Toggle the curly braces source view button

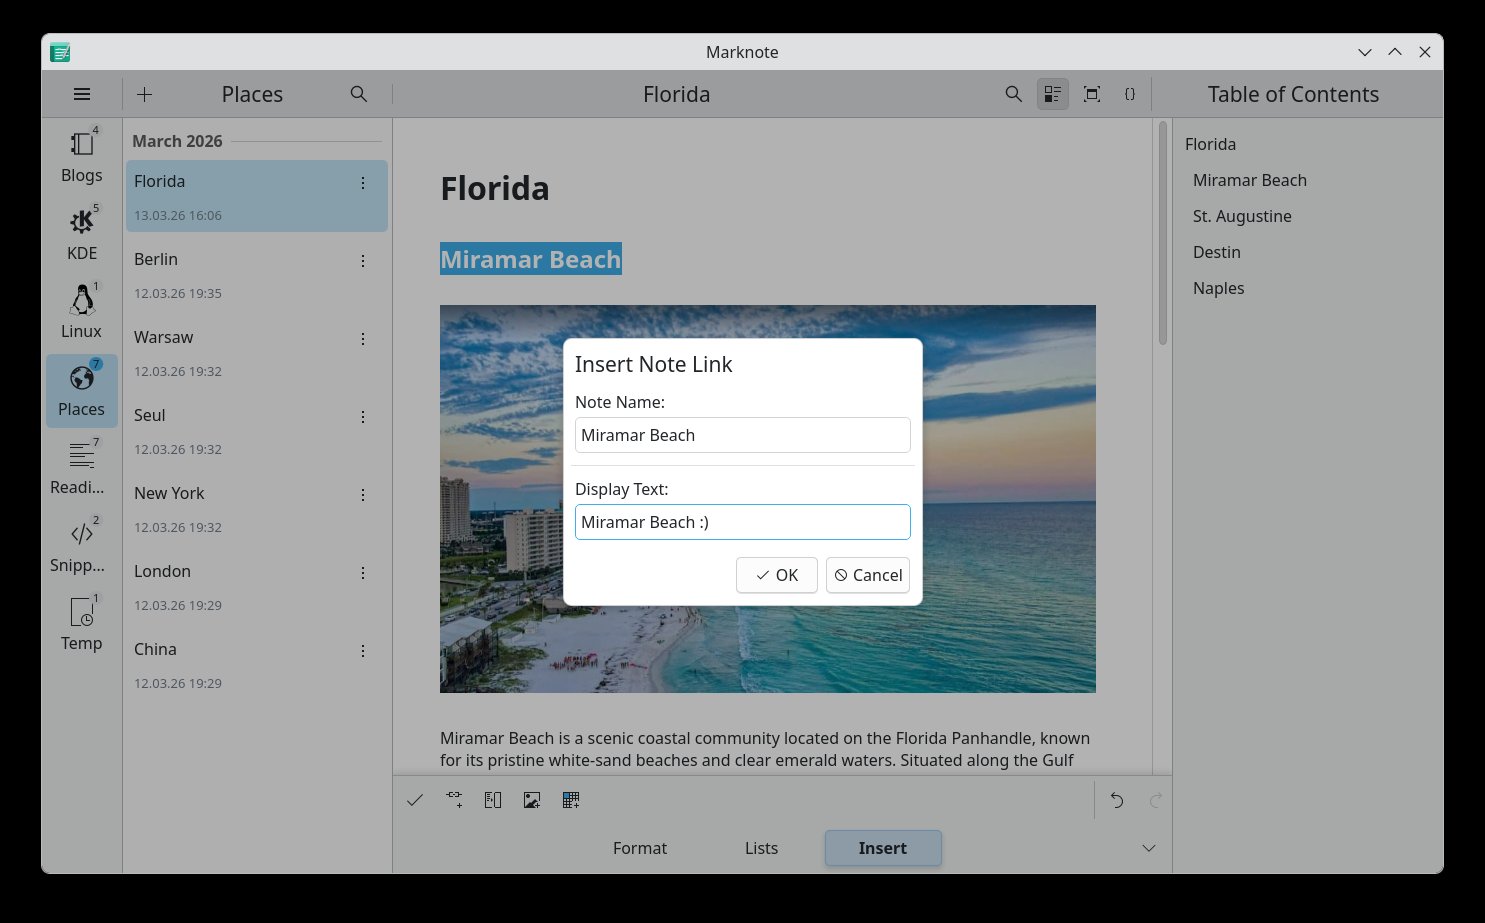pos(1130,94)
